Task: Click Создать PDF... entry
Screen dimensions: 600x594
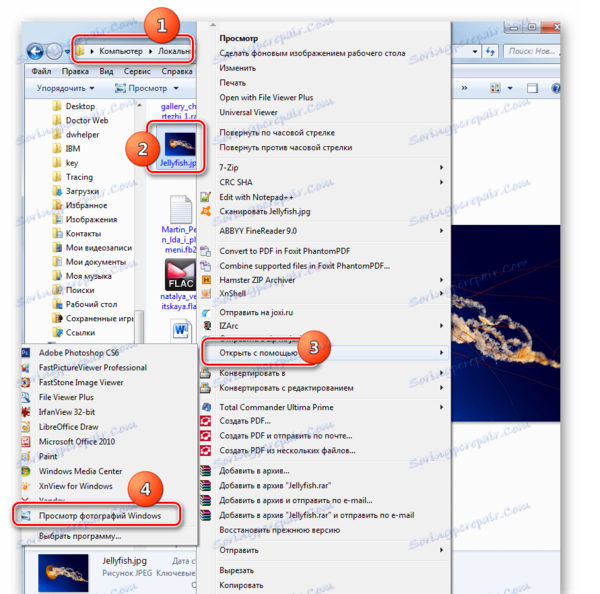Action: pos(245,421)
